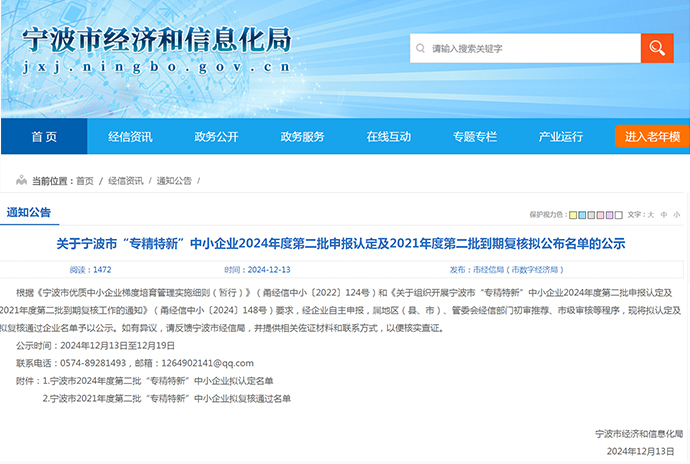Open the 在线互动 navigation item
Image resolution: width=690 pixels, height=464 pixels.
[388, 137]
